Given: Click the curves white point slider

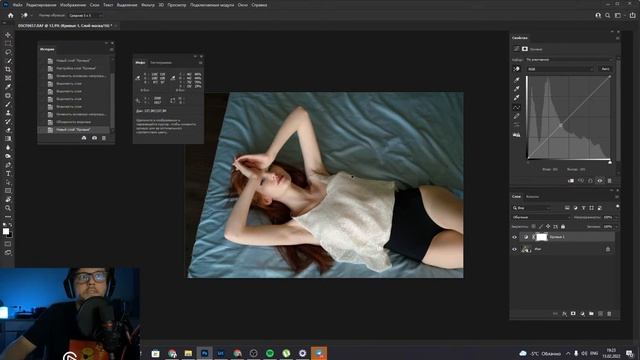Looking at the screenshot, I should tap(610, 162).
